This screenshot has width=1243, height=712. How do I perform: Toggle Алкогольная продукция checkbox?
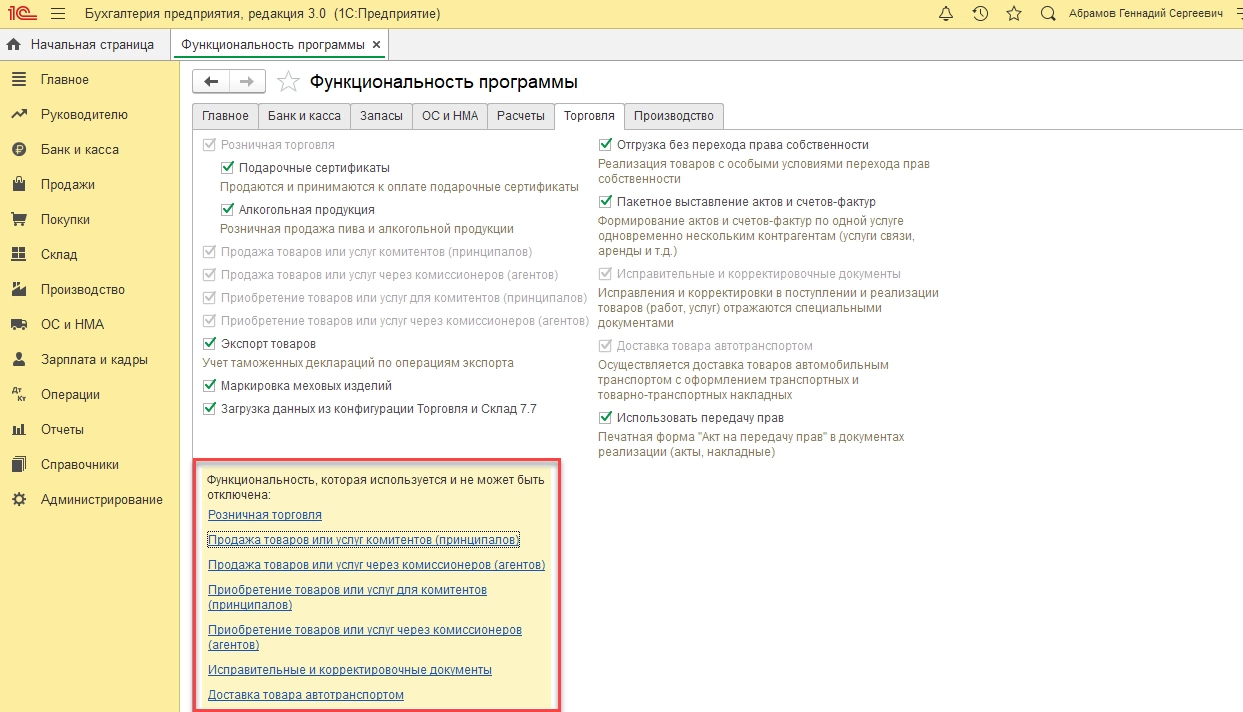[x=227, y=210]
